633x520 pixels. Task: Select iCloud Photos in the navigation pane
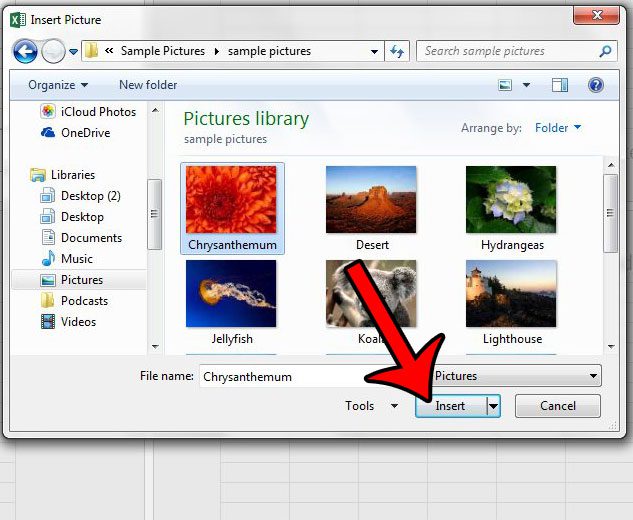pos(88,111)
